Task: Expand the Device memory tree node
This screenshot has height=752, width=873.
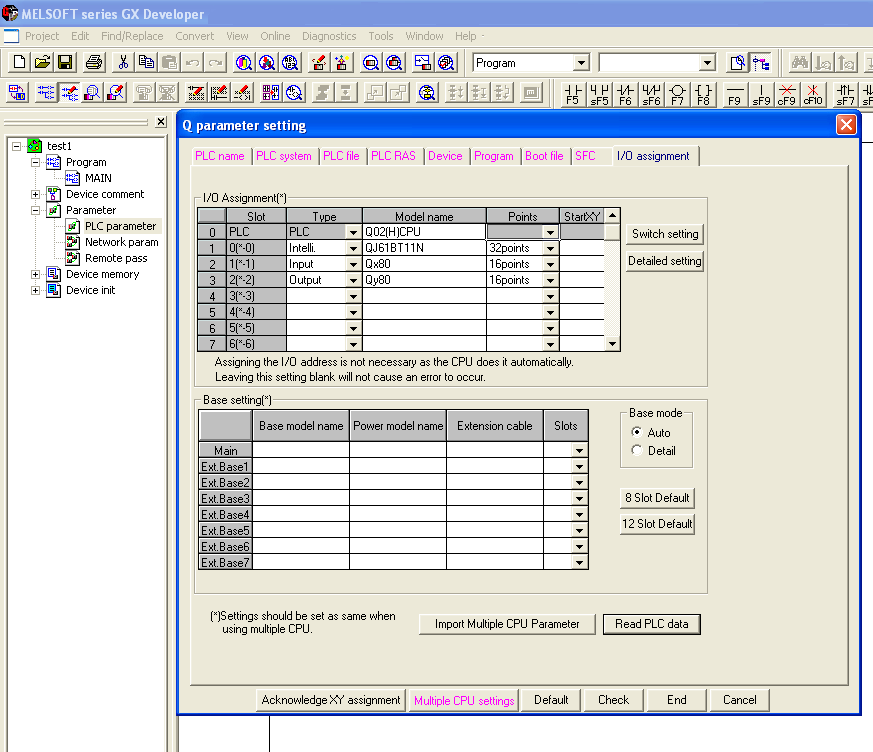Action: click(x=36, y=274)
